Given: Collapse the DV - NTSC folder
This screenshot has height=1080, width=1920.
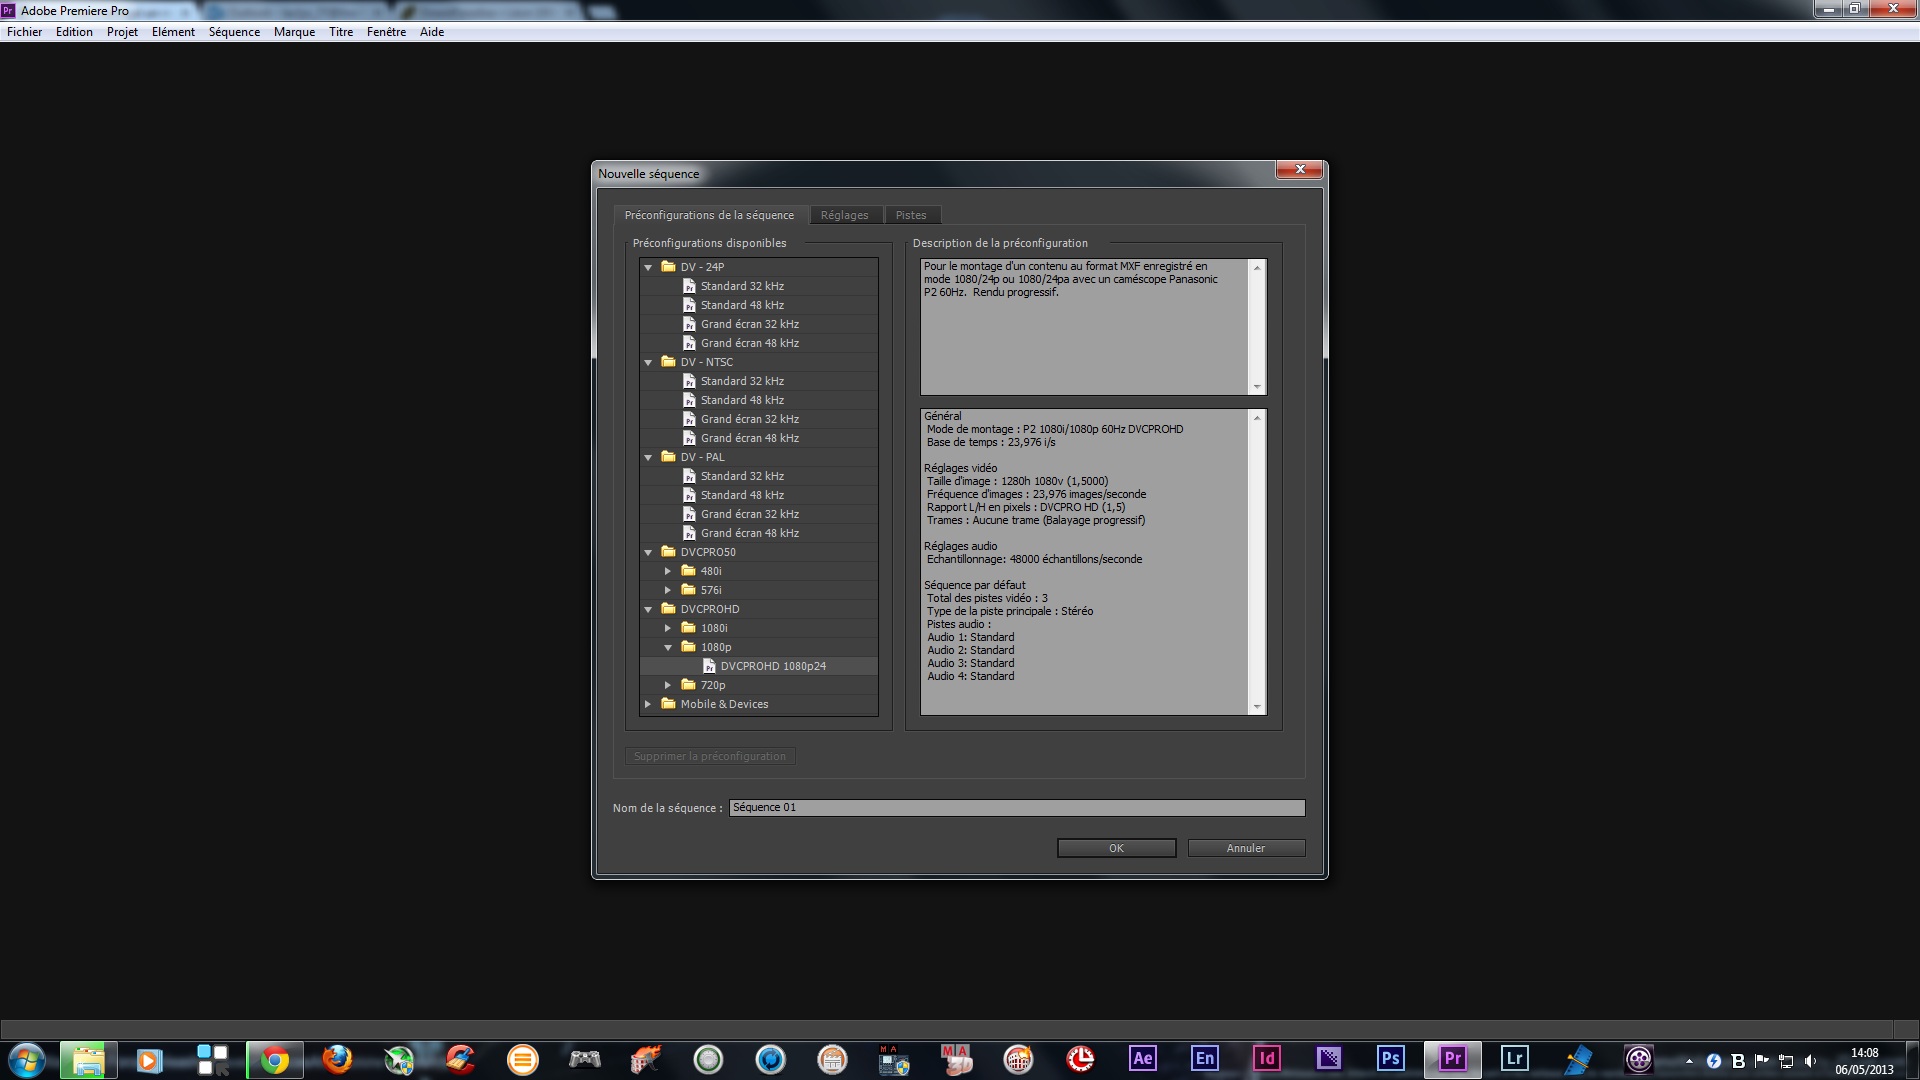Looking at the screenshot, I should click(648, 362).
